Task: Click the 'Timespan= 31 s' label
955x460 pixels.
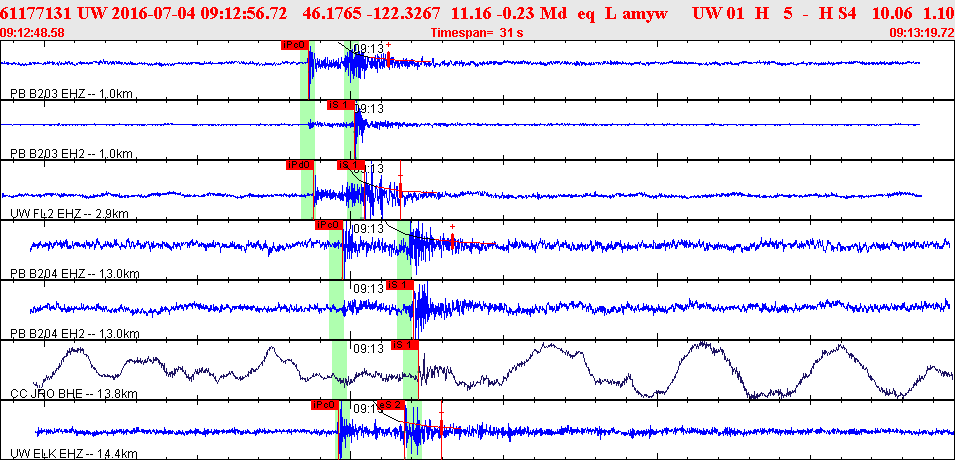Action: (477, 32)
